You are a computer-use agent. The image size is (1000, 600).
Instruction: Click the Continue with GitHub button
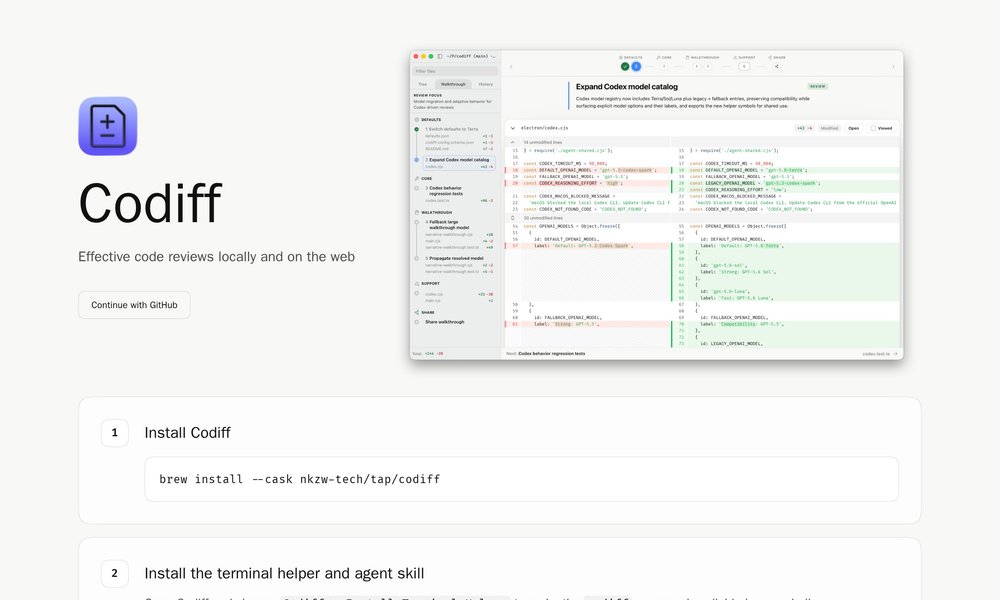(x=134, y=305)
